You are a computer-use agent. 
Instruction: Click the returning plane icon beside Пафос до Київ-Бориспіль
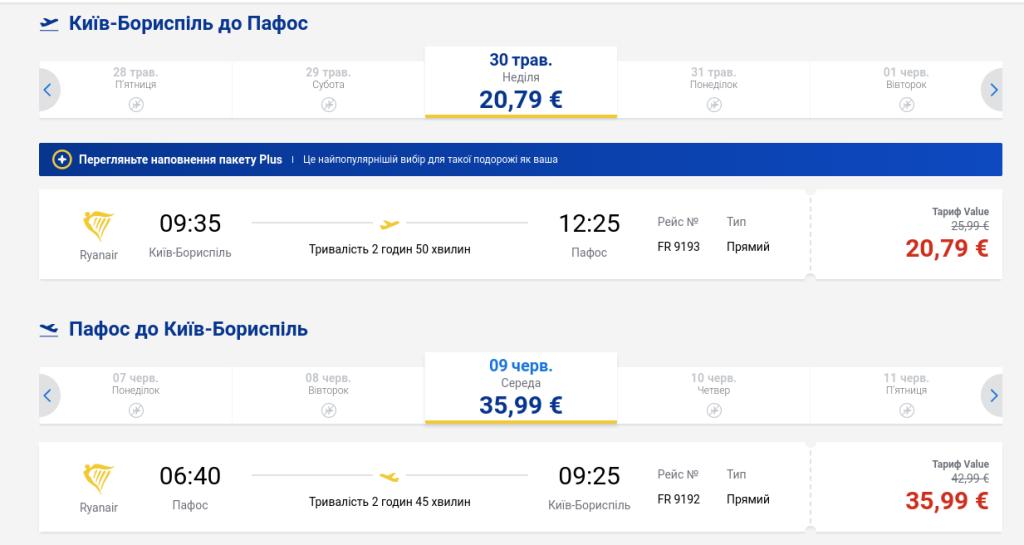pos(49,328)
